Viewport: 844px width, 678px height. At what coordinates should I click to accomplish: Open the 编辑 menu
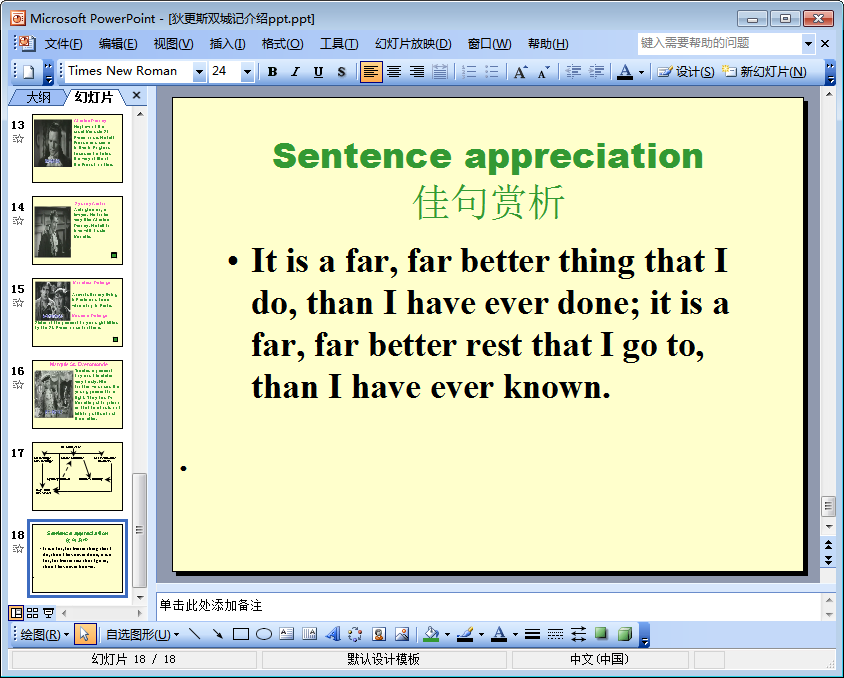[x=118, y=44]
